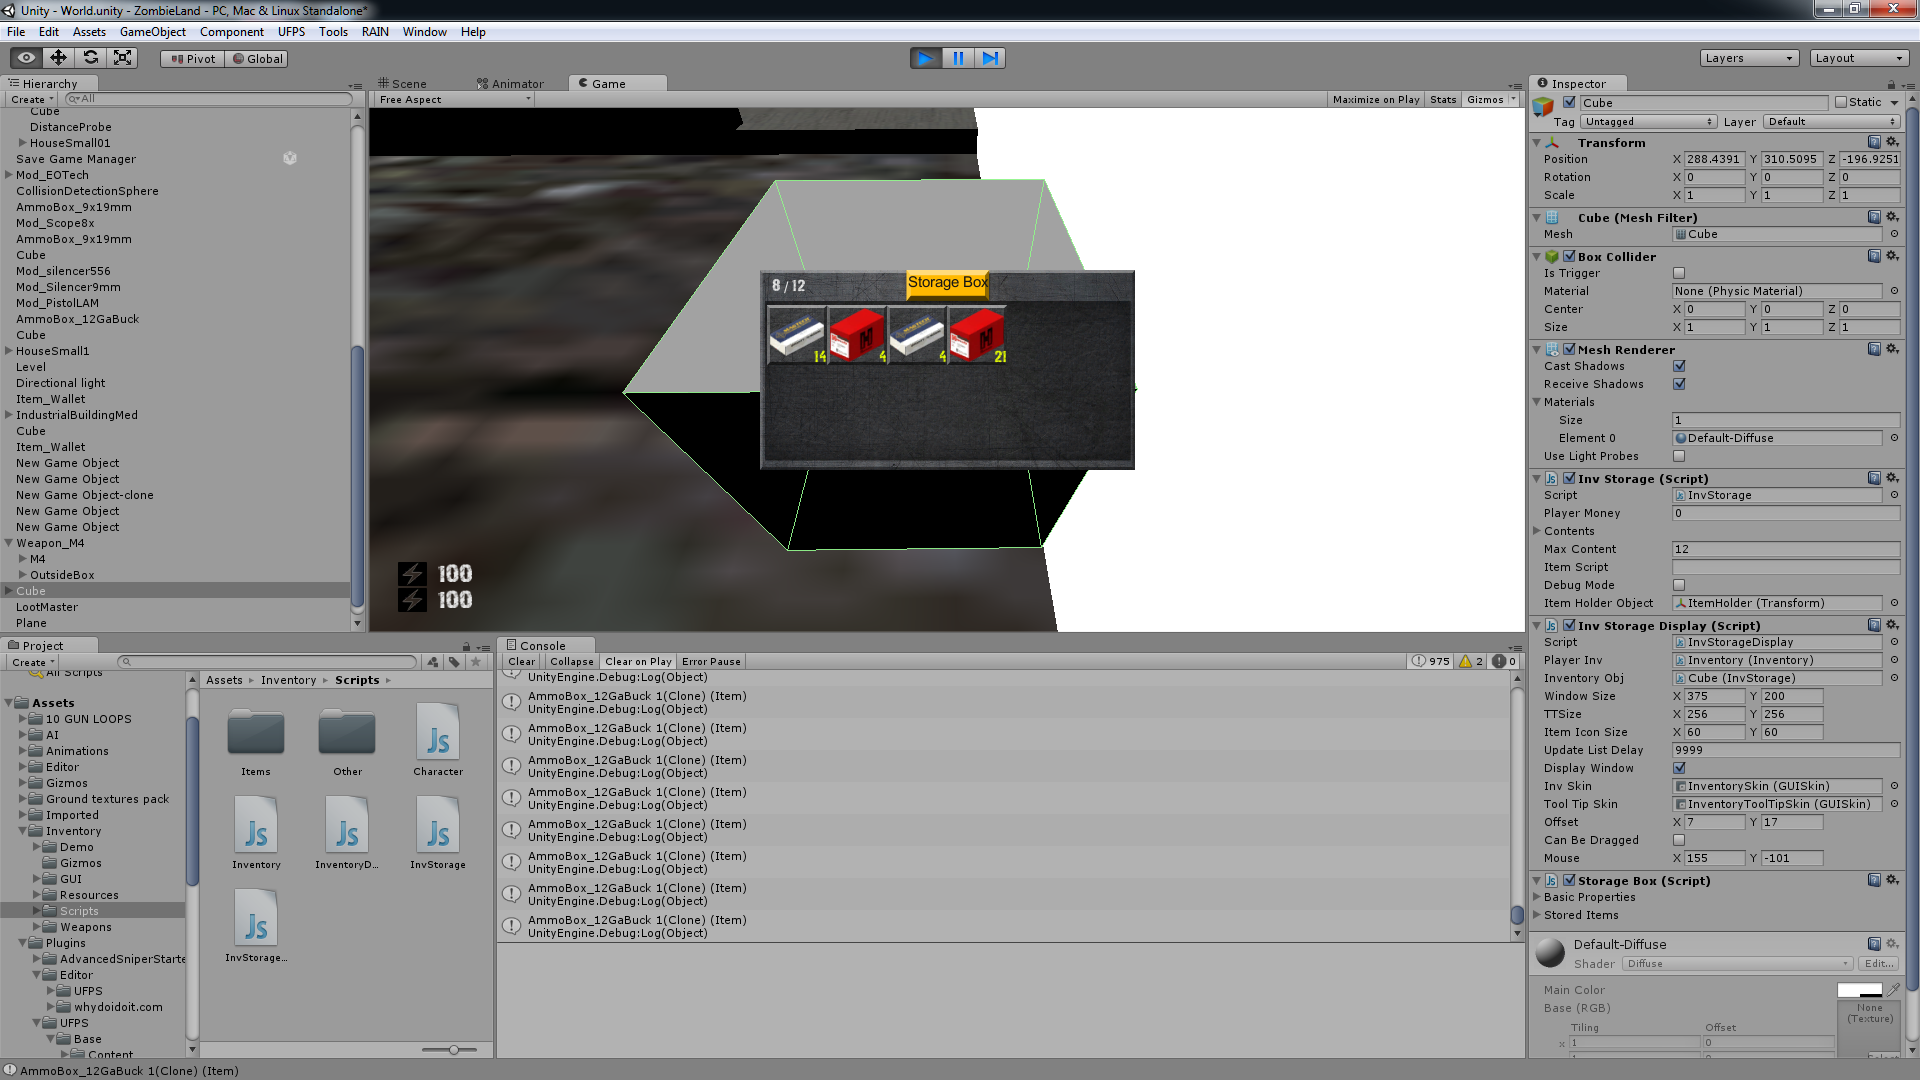This screenshot has width=1920, height=1080.
Task: Switch to the Scene tab
Action: tap(402, 84)
